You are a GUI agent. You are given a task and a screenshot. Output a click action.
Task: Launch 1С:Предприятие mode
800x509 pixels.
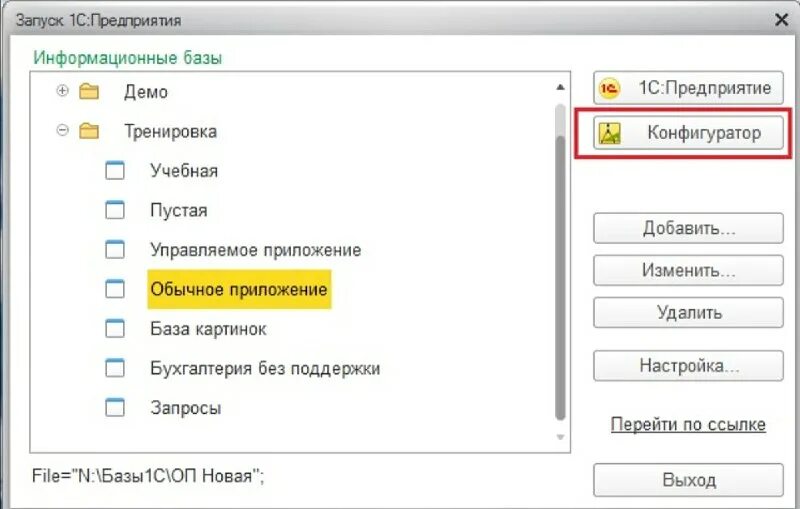pos(688,88)
